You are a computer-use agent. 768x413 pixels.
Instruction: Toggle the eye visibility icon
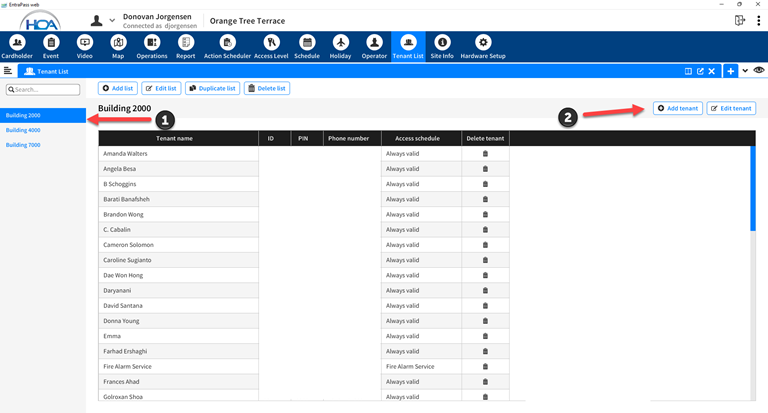click(x=759, y=71)
